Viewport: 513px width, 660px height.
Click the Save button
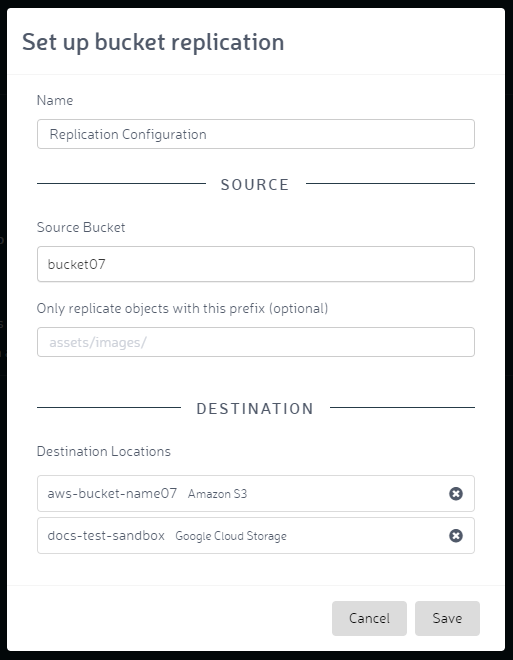pyautogui.click(x=447, y=618)
